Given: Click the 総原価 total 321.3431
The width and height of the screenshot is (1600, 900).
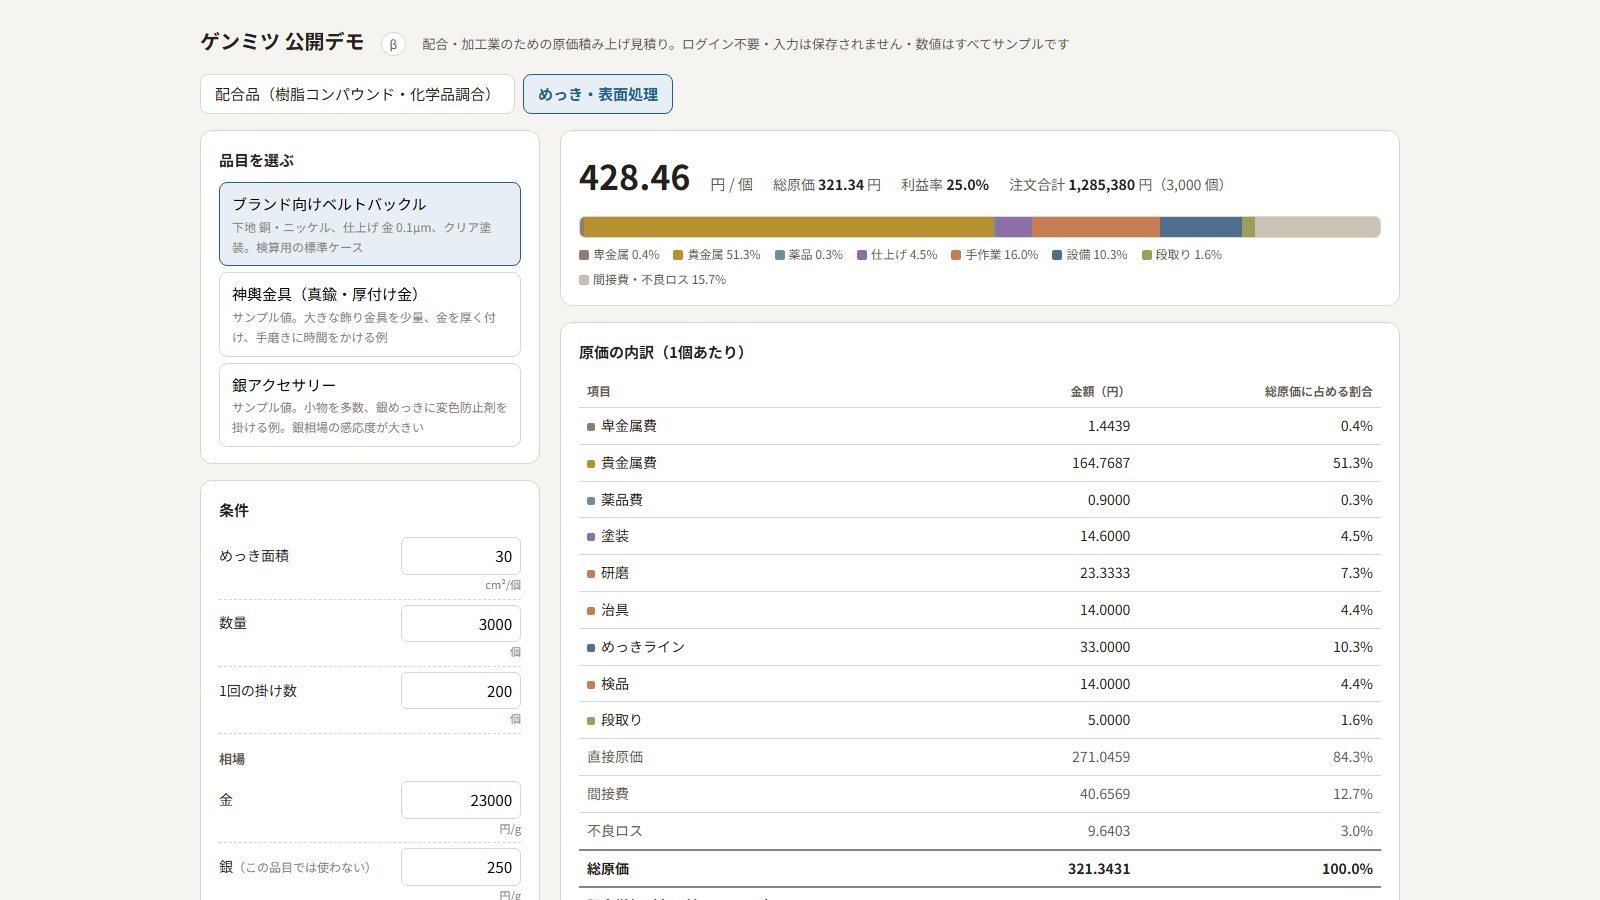Looking at the screenshot, I should pyautogui.click(x=1099, y=869).
